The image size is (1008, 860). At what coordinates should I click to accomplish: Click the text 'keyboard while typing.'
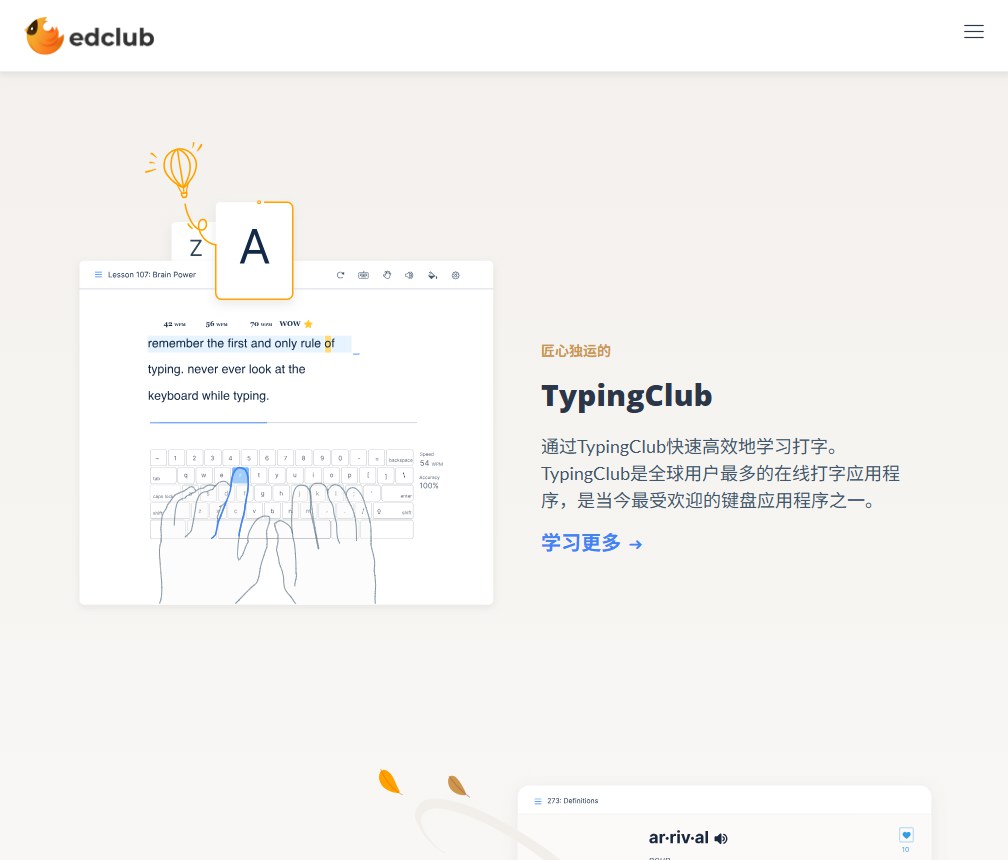(208, 395)
